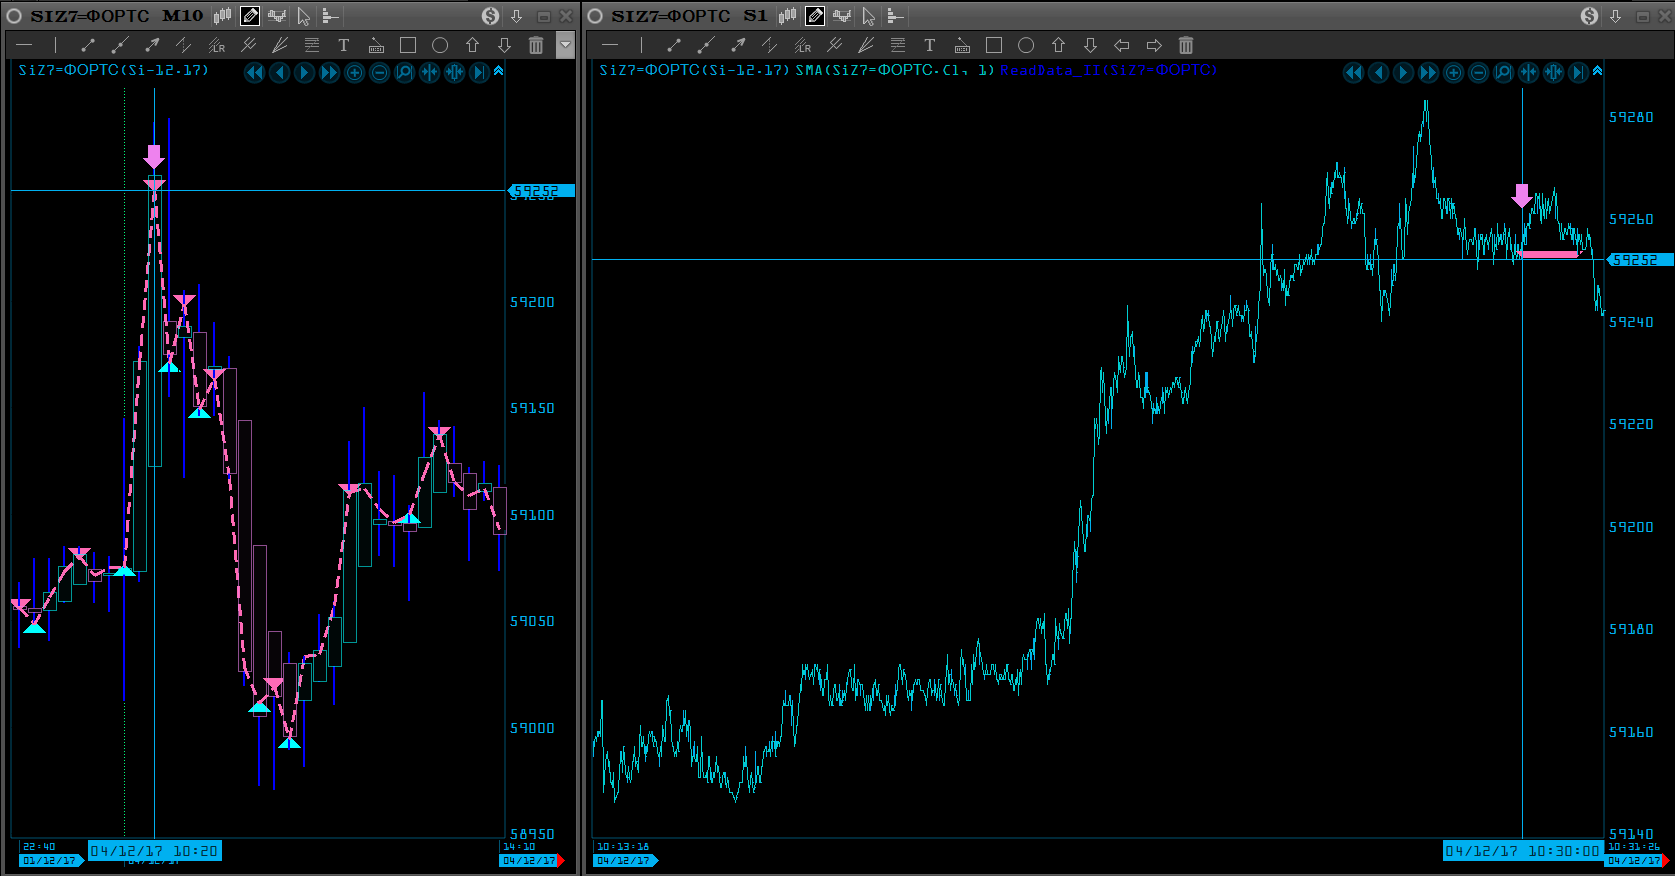Click zoom in button on S1 chart
This screenshot has width=1675, height=876.
1454,72
